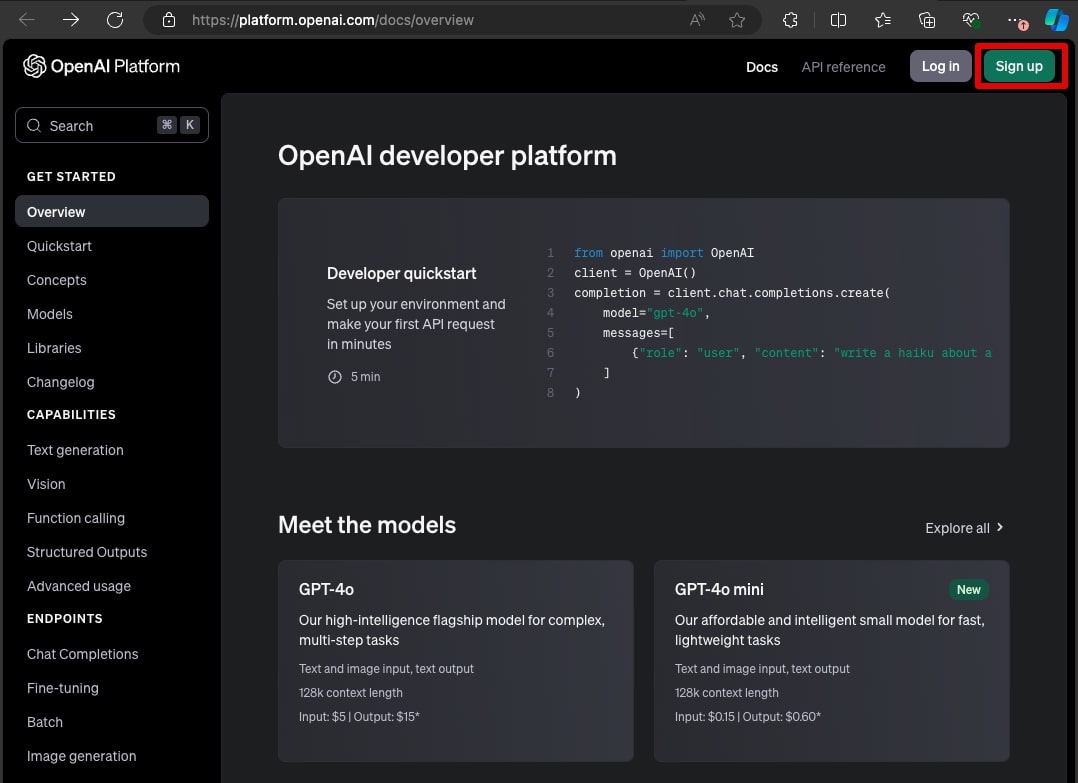Click the ENDPOINTS section heading

[x=65, y=619]
